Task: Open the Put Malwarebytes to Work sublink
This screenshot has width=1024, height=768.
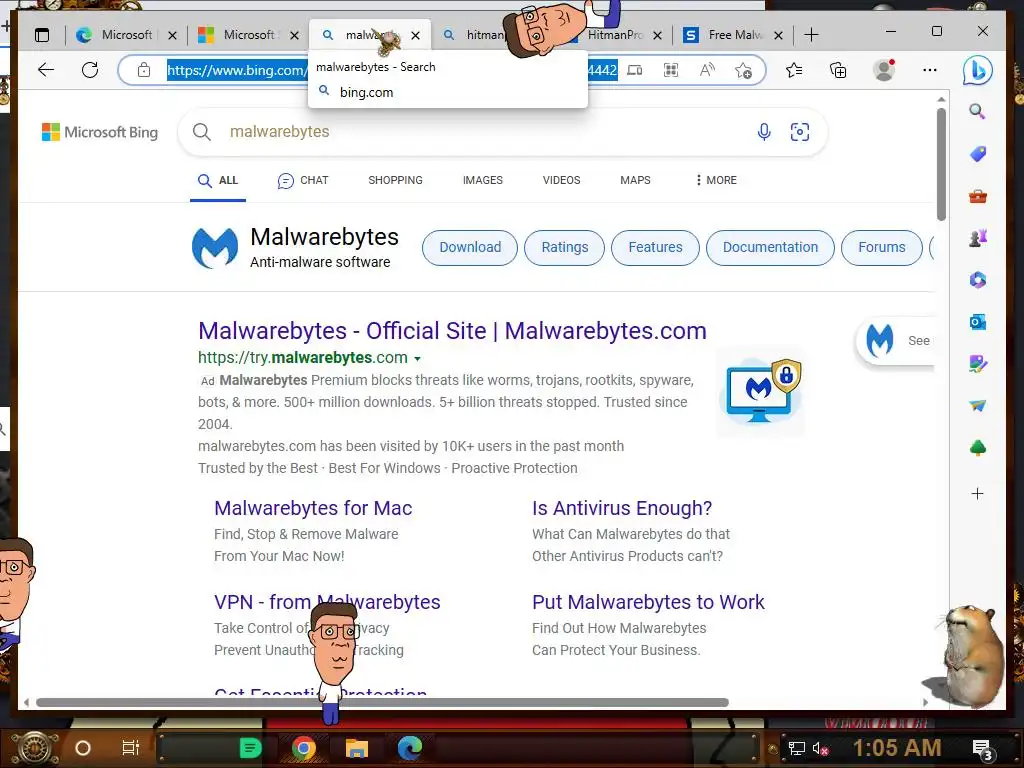Action: pyautogui.click(x=648, y=602)
